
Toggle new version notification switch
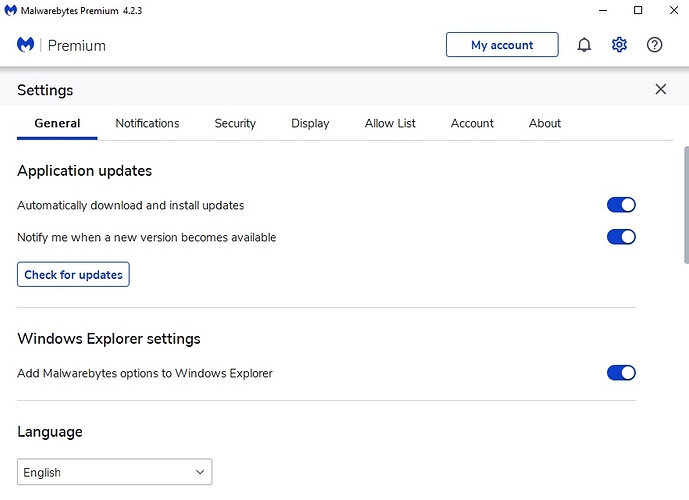coord(621,237)
